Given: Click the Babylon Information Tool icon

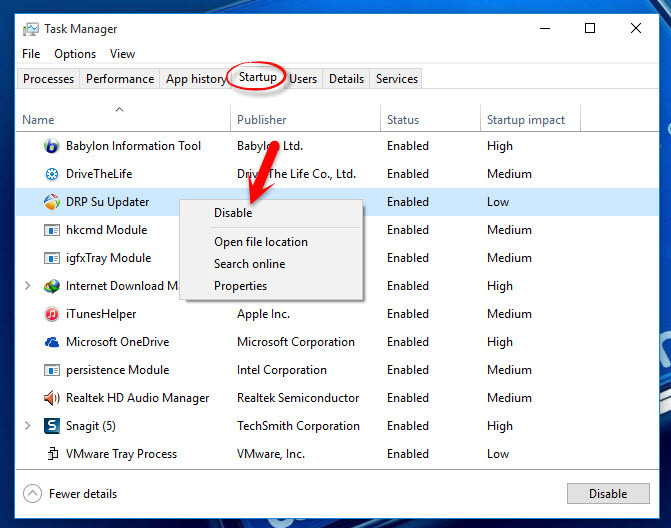Looking at the screenshot, I should 51,146.
